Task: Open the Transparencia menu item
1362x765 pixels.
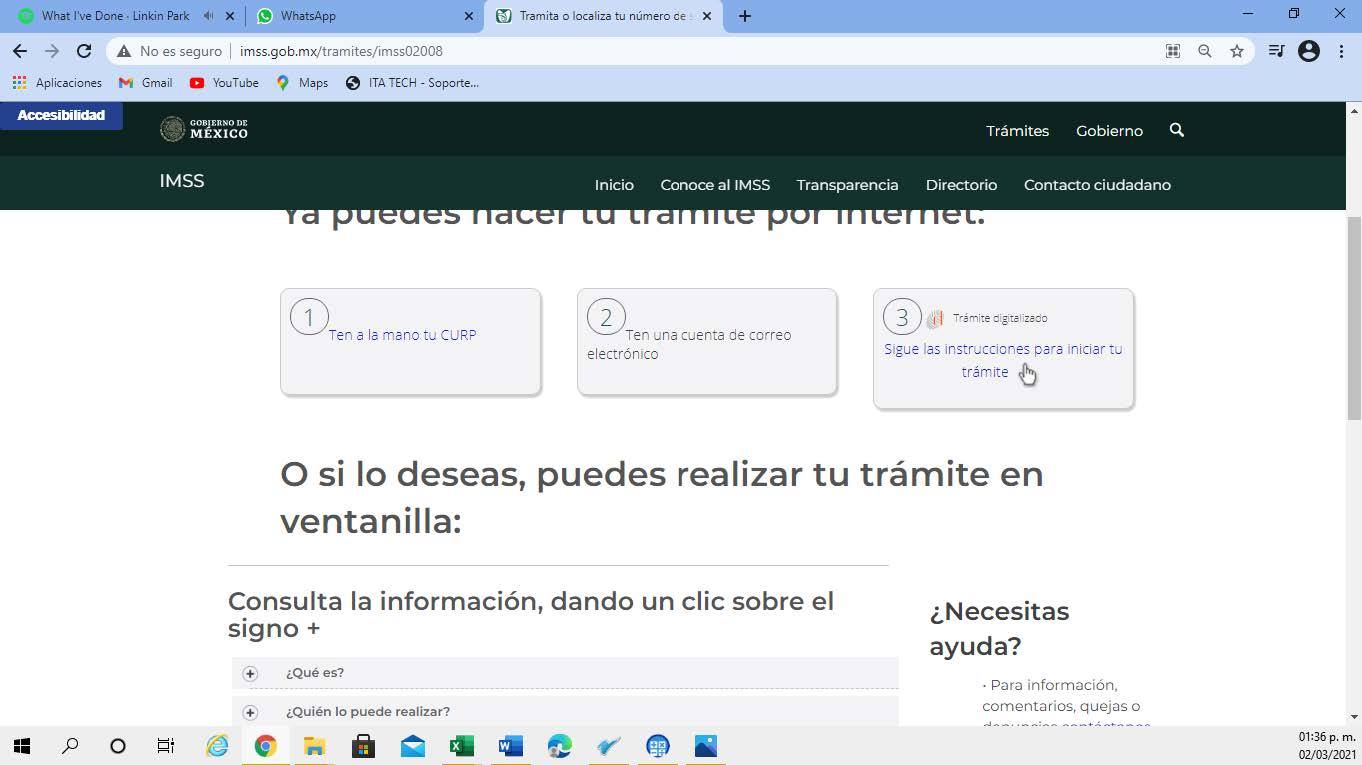Action: [x=847, y=185]
